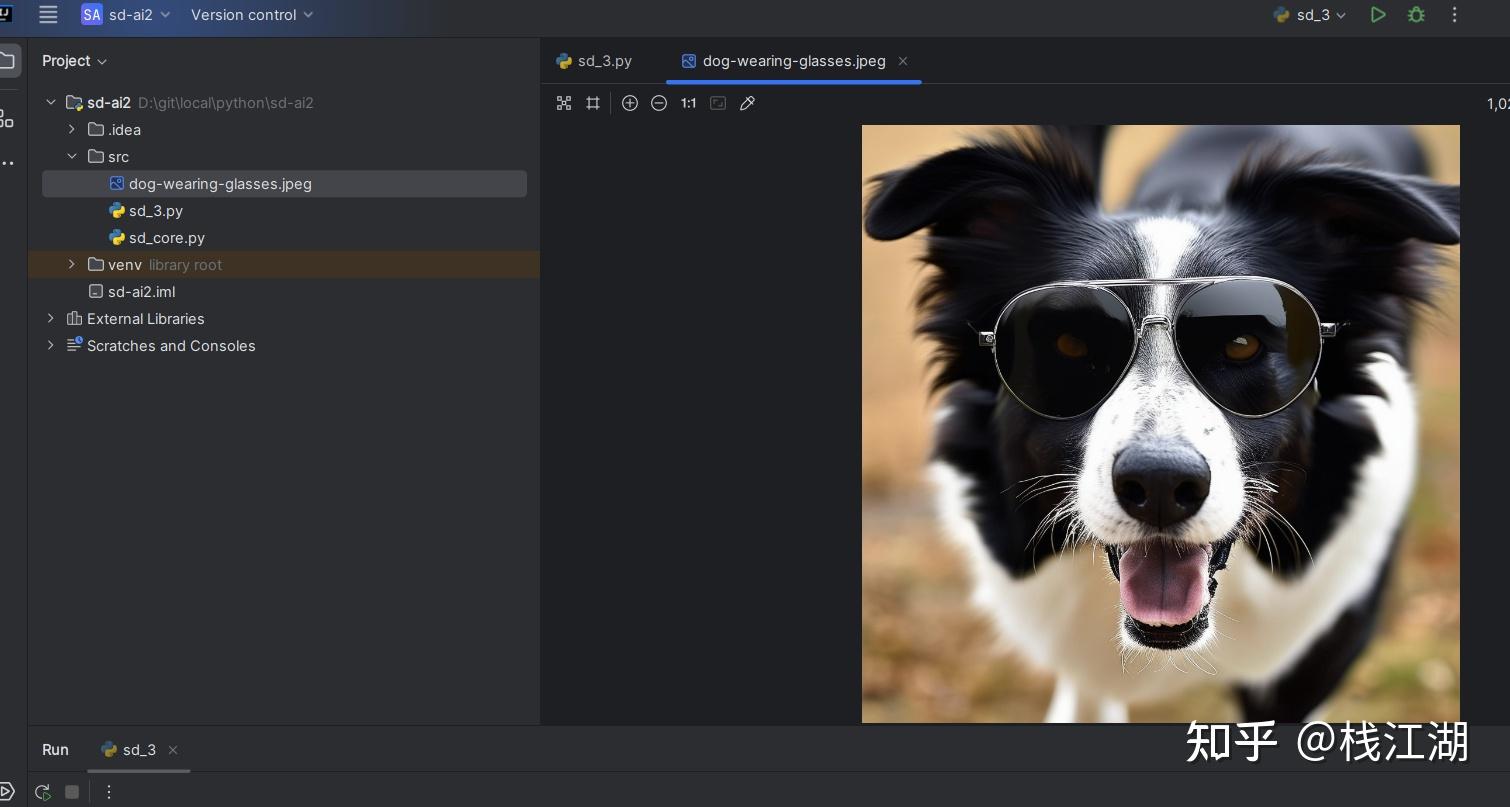The height and width of the screenshot is (807, 1510).
Task: Rerun sd_3 in the Run panel
Action: (x=42, y=792)
